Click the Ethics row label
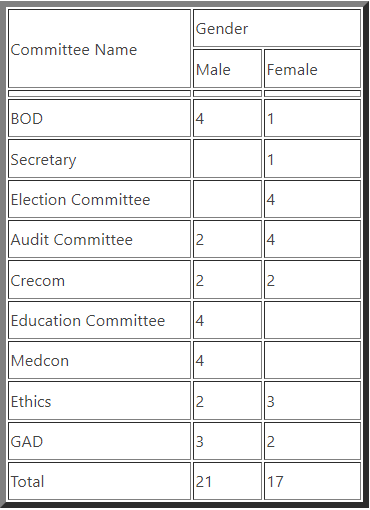This screenshot has width=370, height=510. click(x=99, y=401)
